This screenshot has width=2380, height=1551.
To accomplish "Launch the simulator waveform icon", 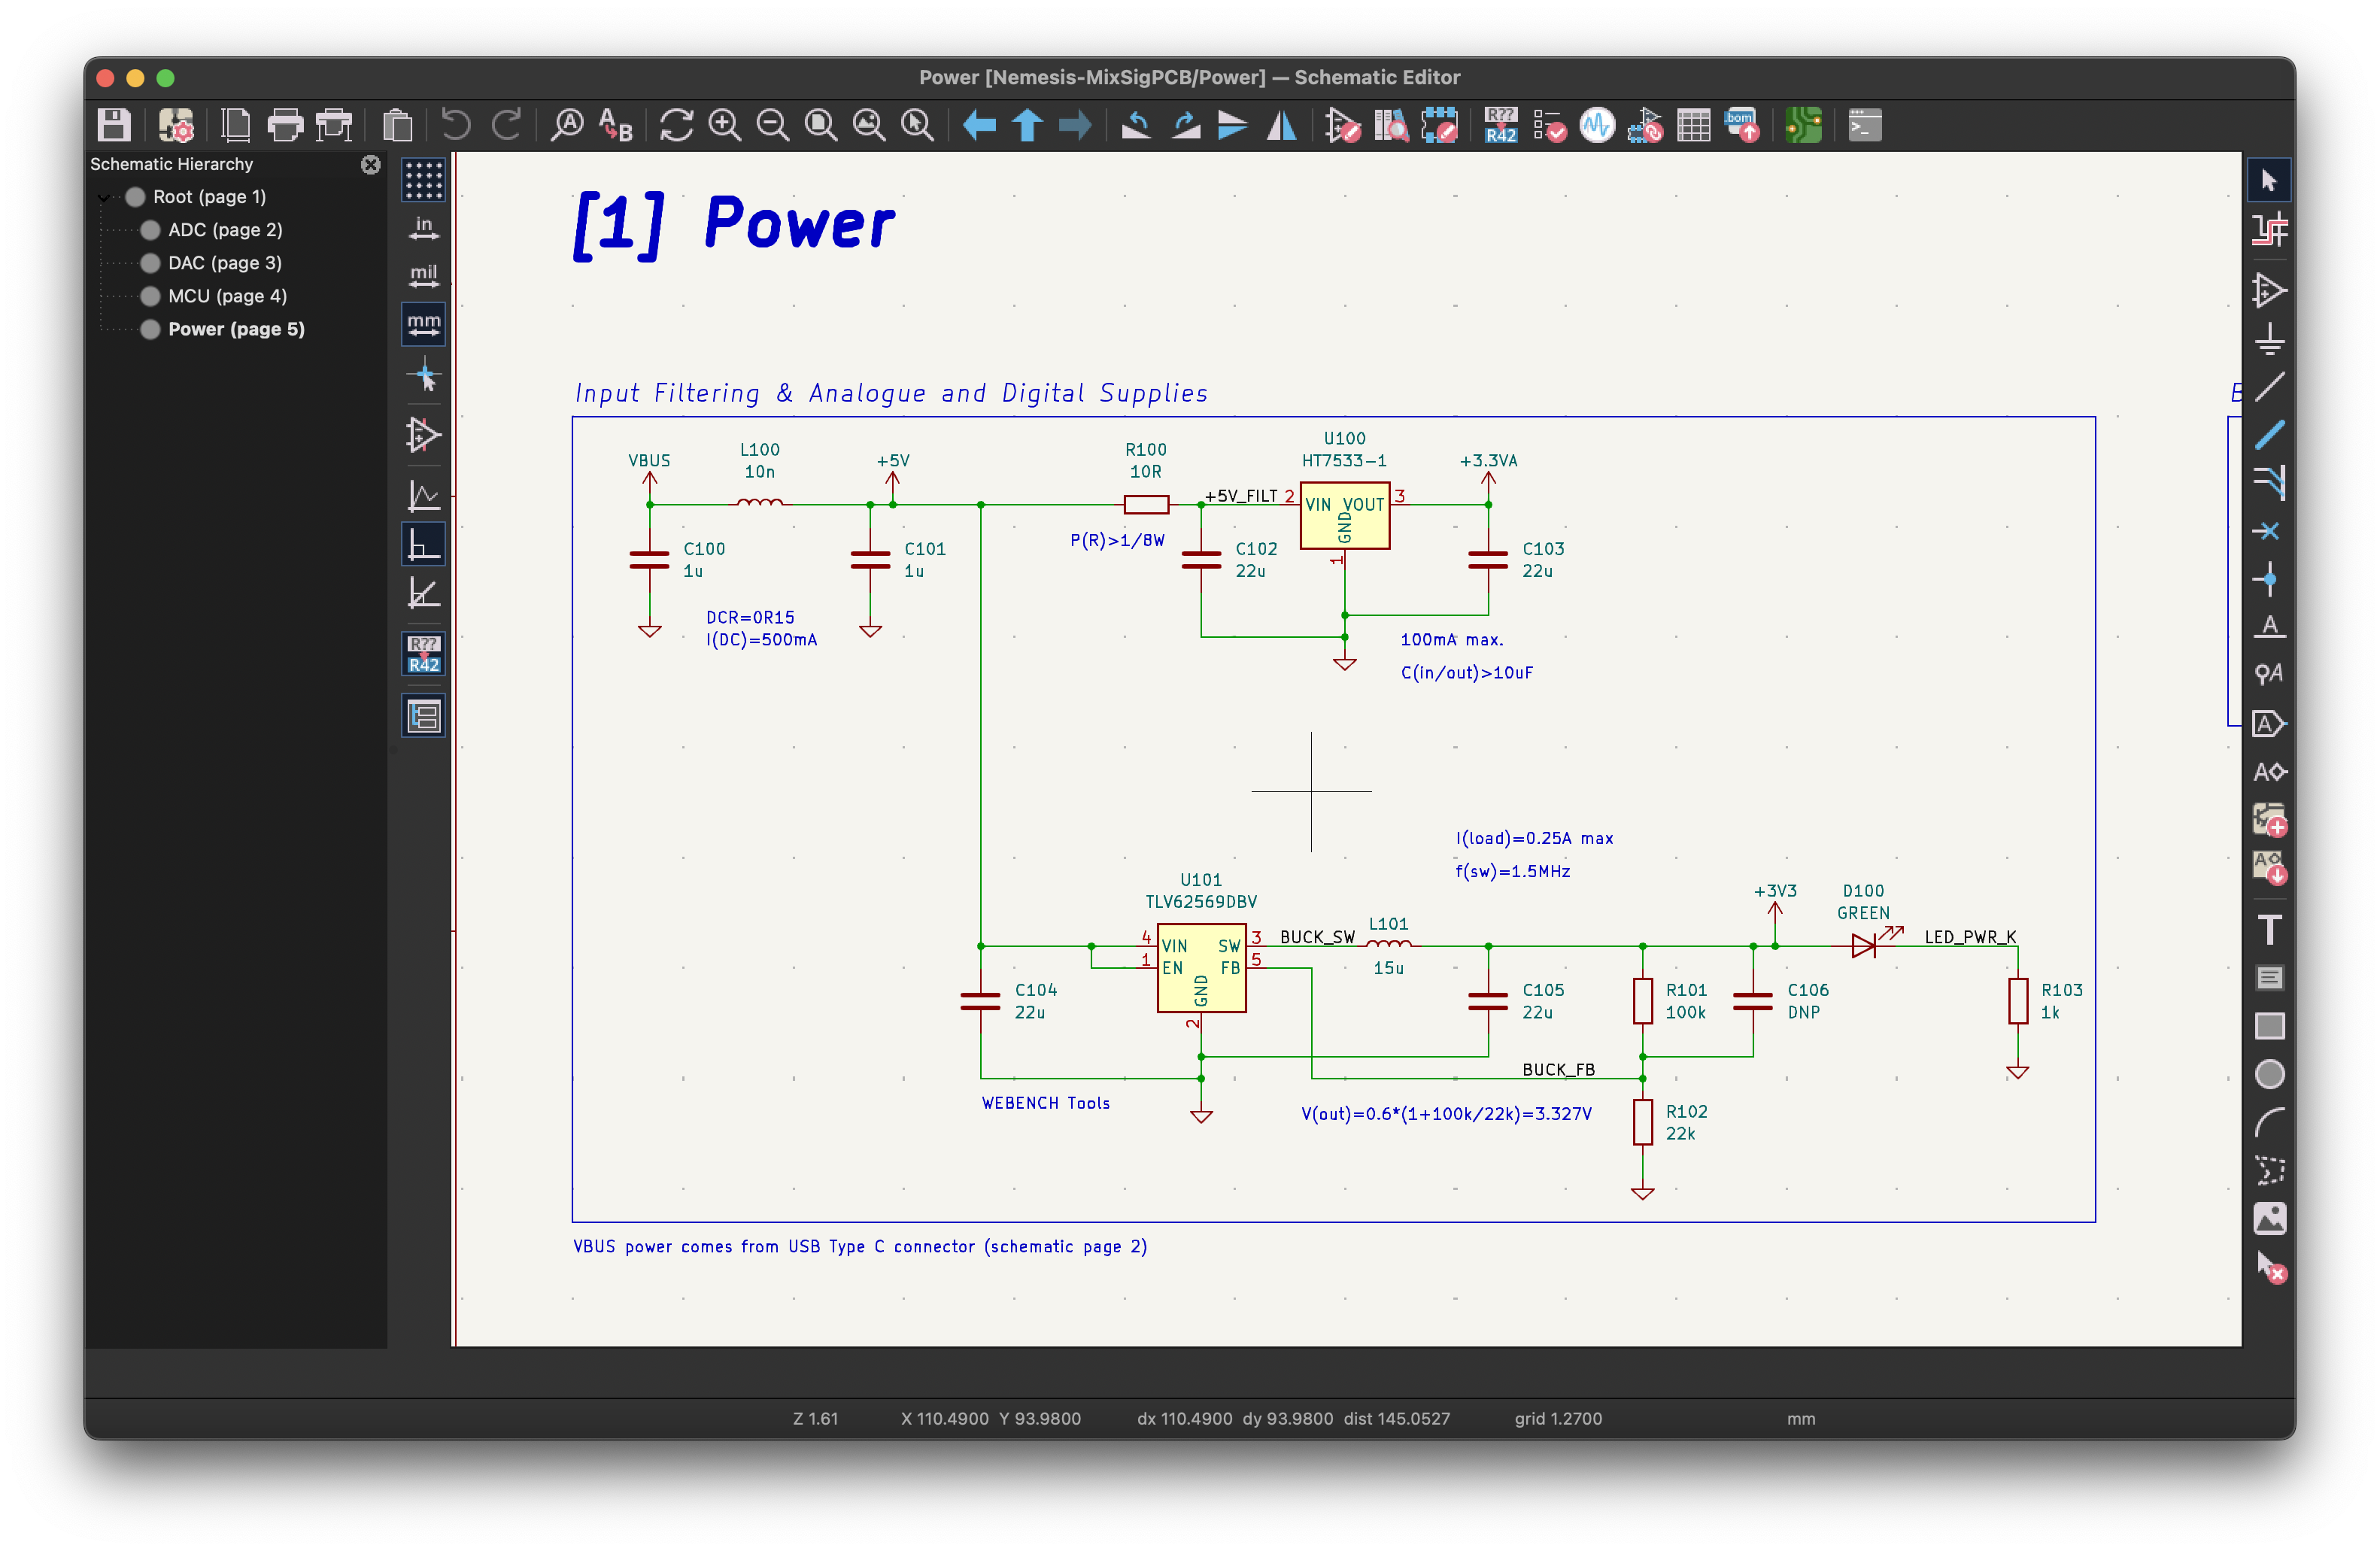I will (x=1597, y=126).
